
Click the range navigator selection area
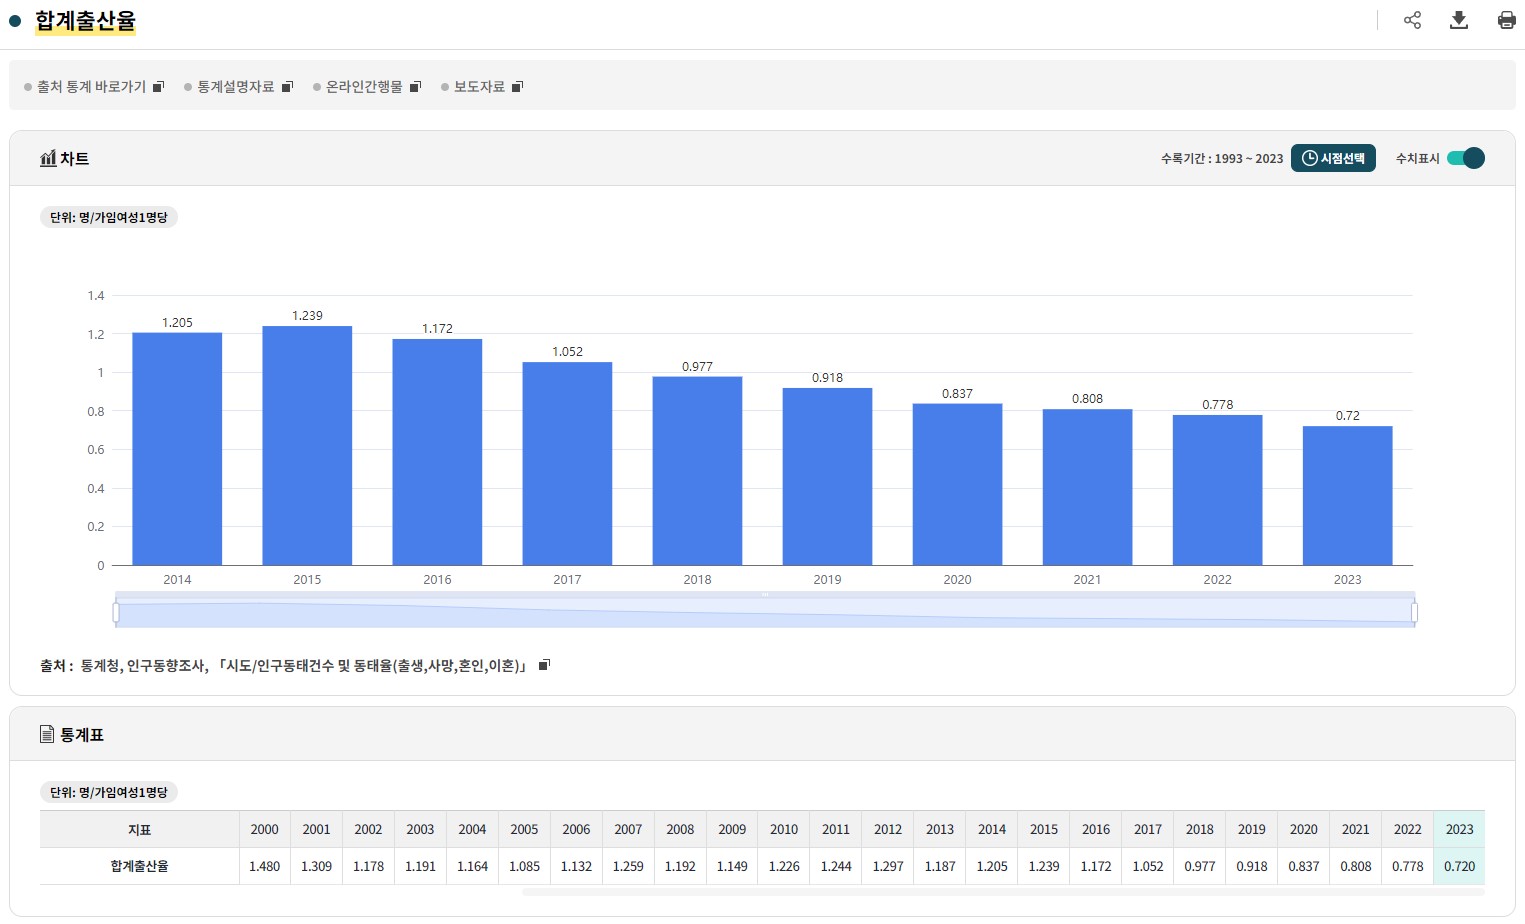click(x=765, y=612)
